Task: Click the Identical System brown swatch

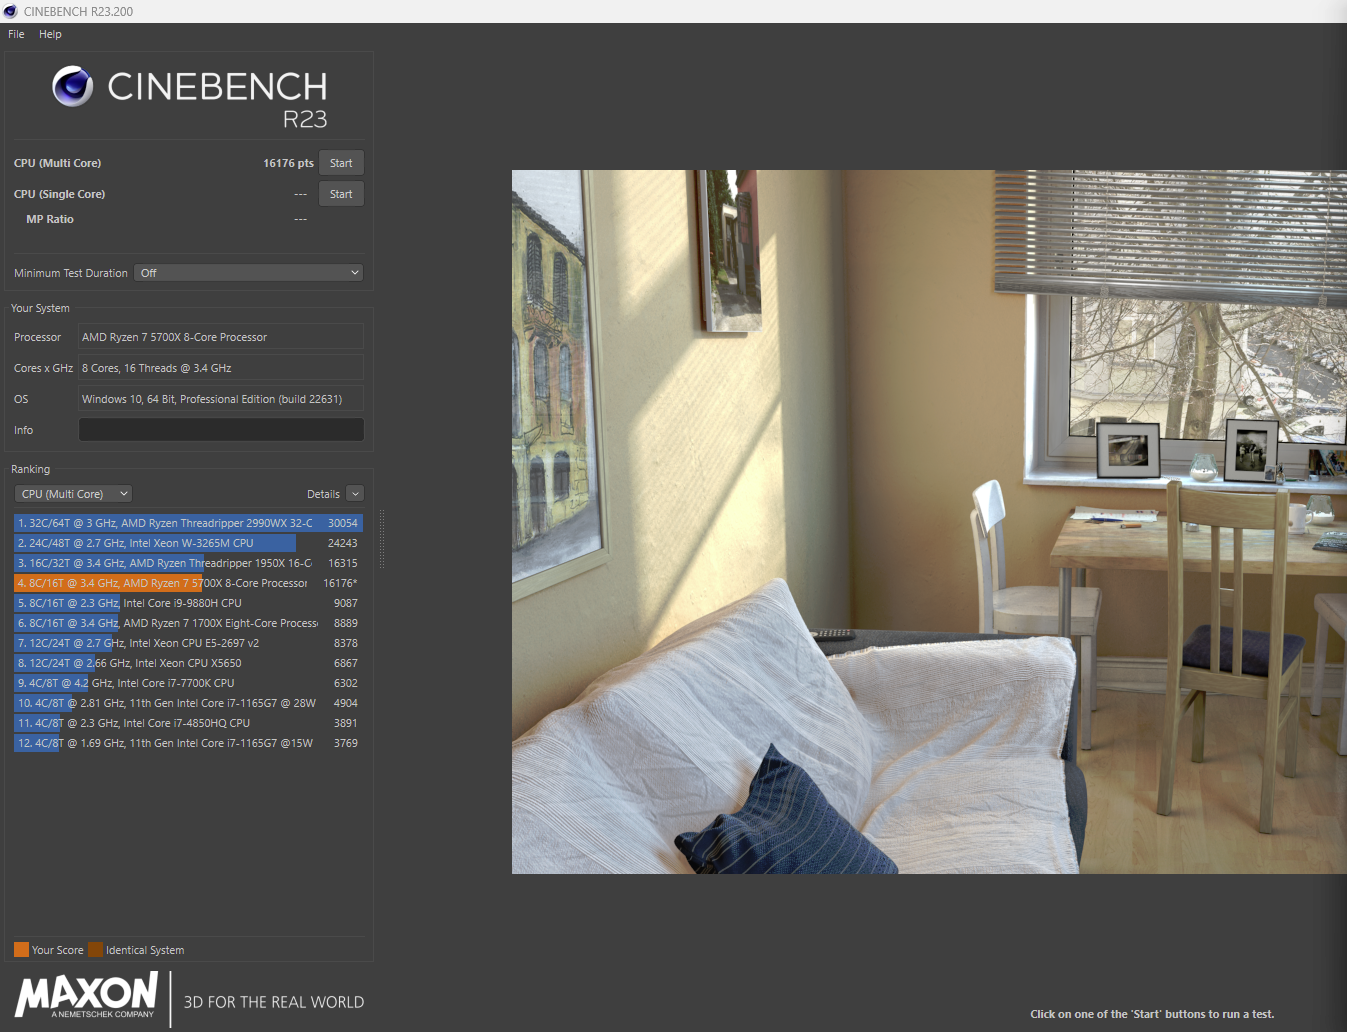Action: 95,950
